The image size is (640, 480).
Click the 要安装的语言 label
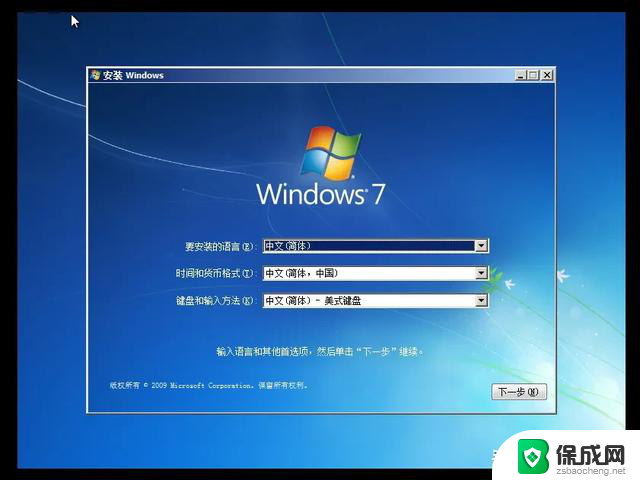tap(220, 247)
